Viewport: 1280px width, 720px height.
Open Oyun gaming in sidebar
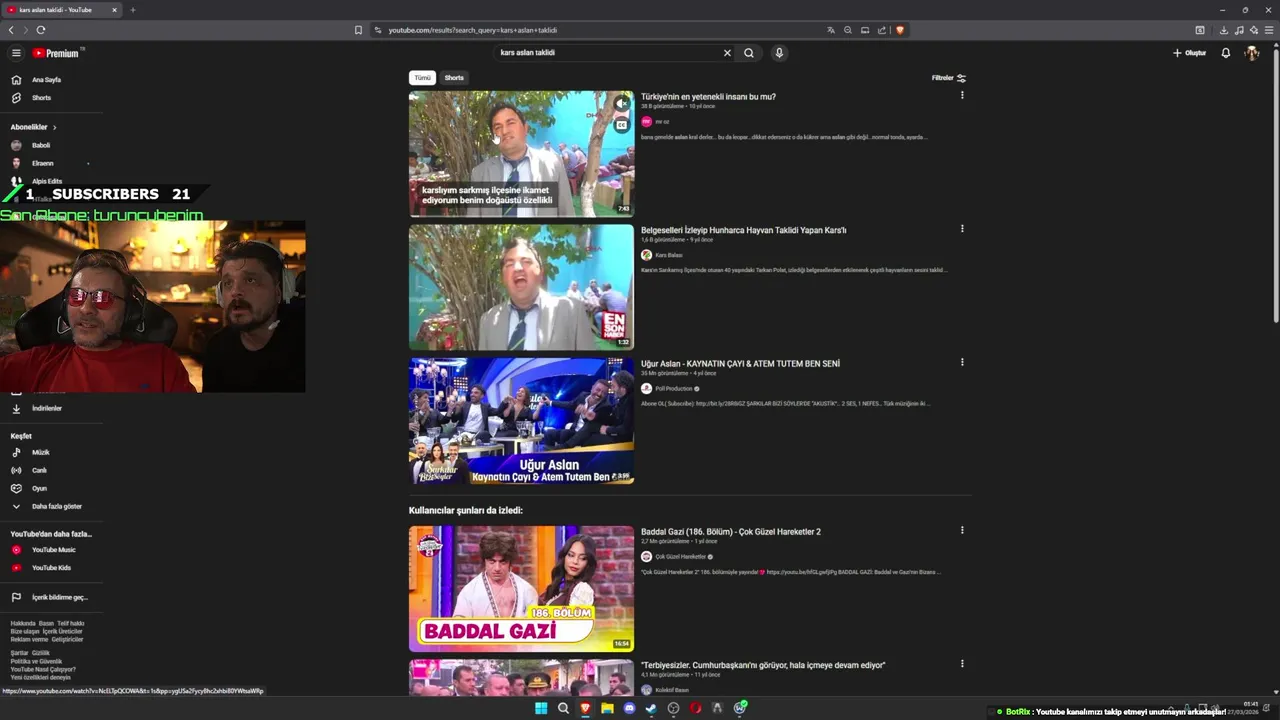point(39,488)
